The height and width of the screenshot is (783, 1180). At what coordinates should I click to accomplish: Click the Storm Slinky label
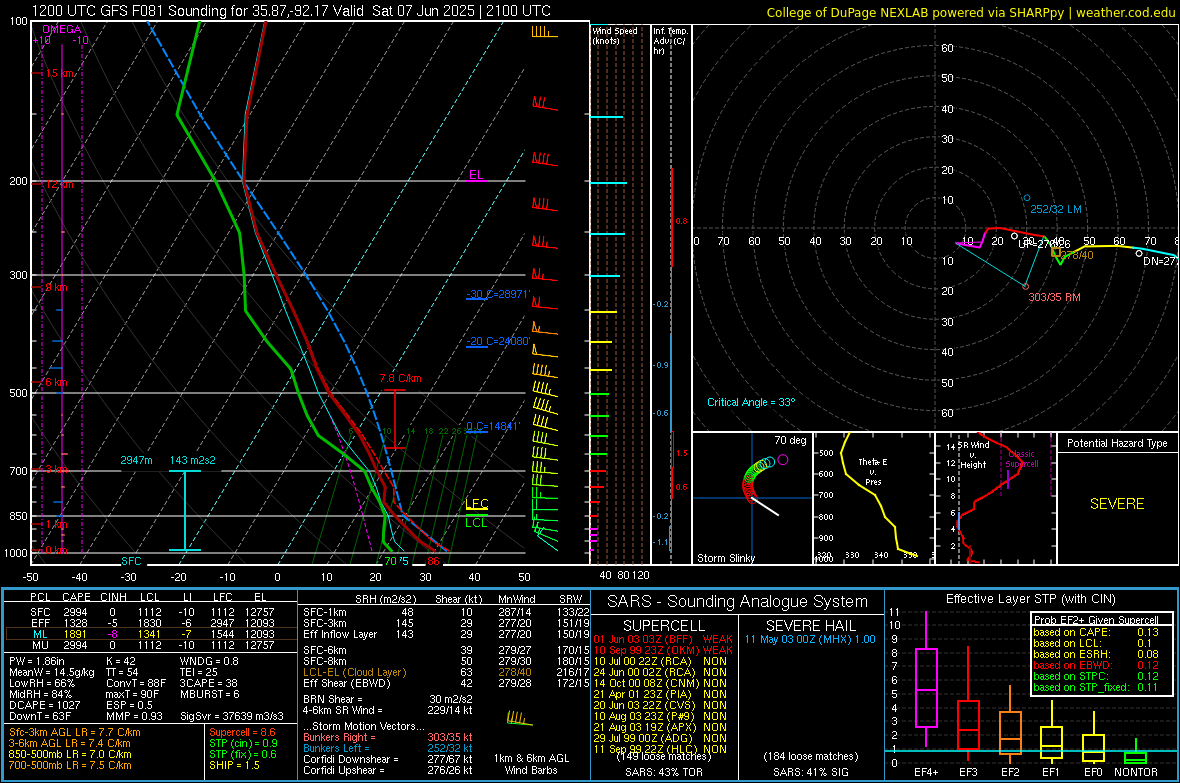coord(725,558)
